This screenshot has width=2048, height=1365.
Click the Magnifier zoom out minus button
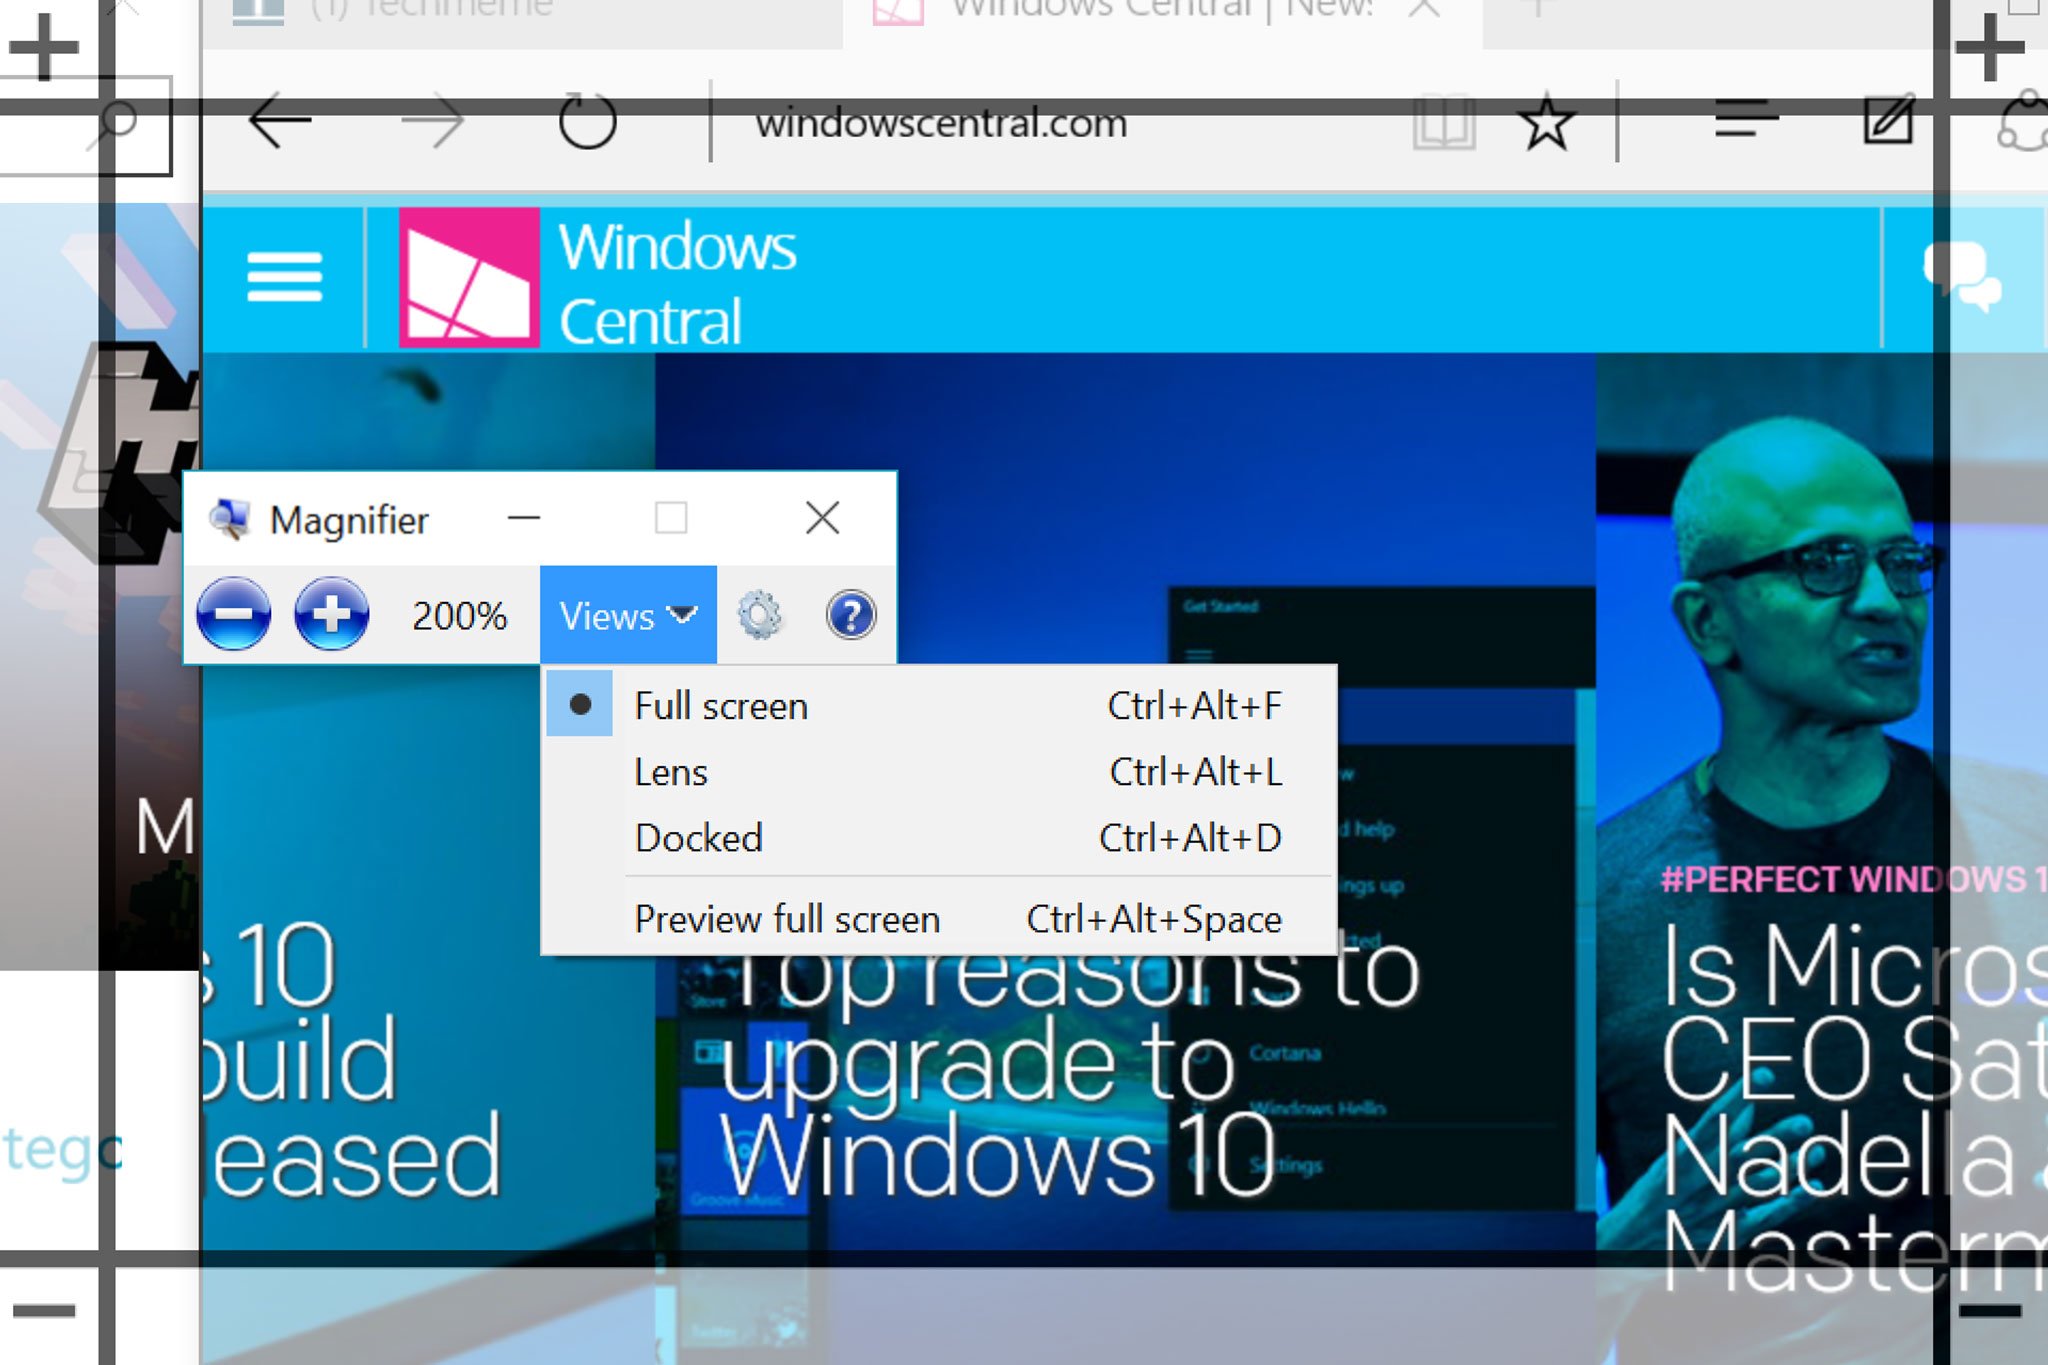click(x=233, y=614)
